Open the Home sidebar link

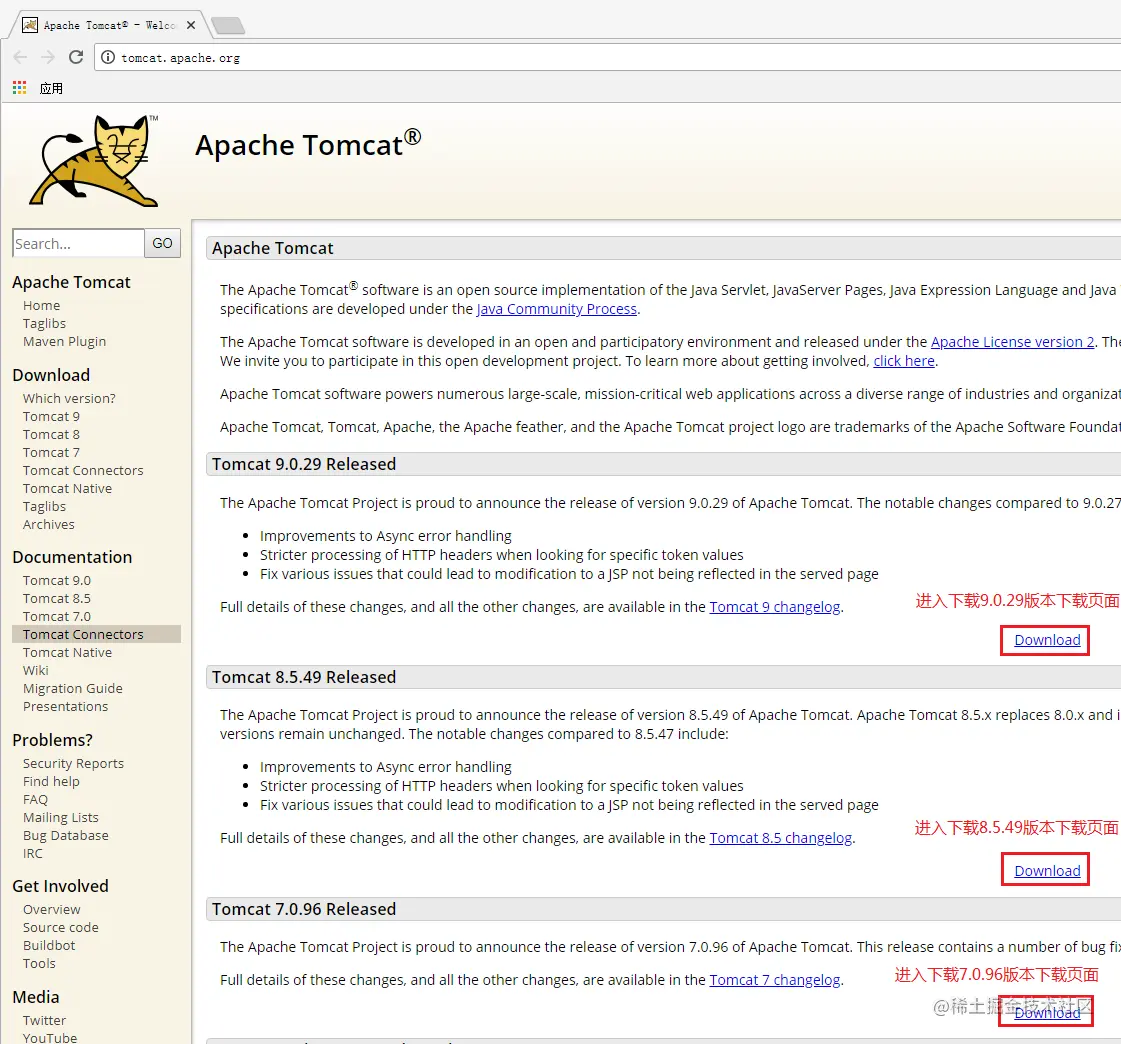(x=41, y=305)
